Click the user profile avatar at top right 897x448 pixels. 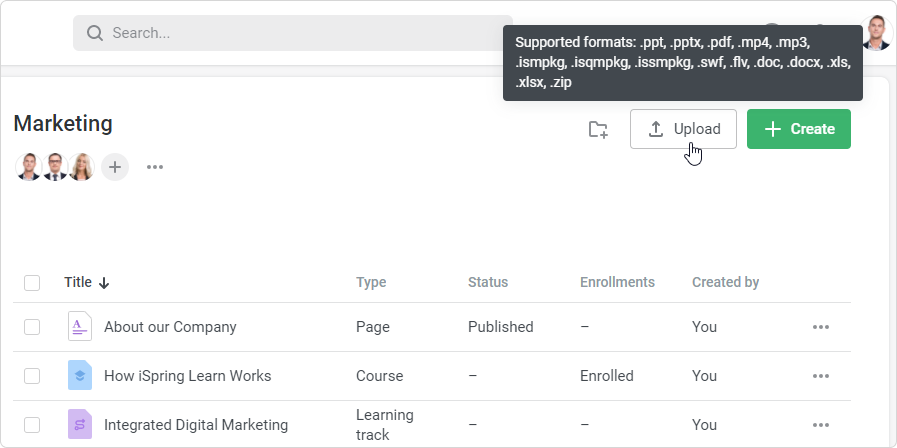click(x=877, y=32)
